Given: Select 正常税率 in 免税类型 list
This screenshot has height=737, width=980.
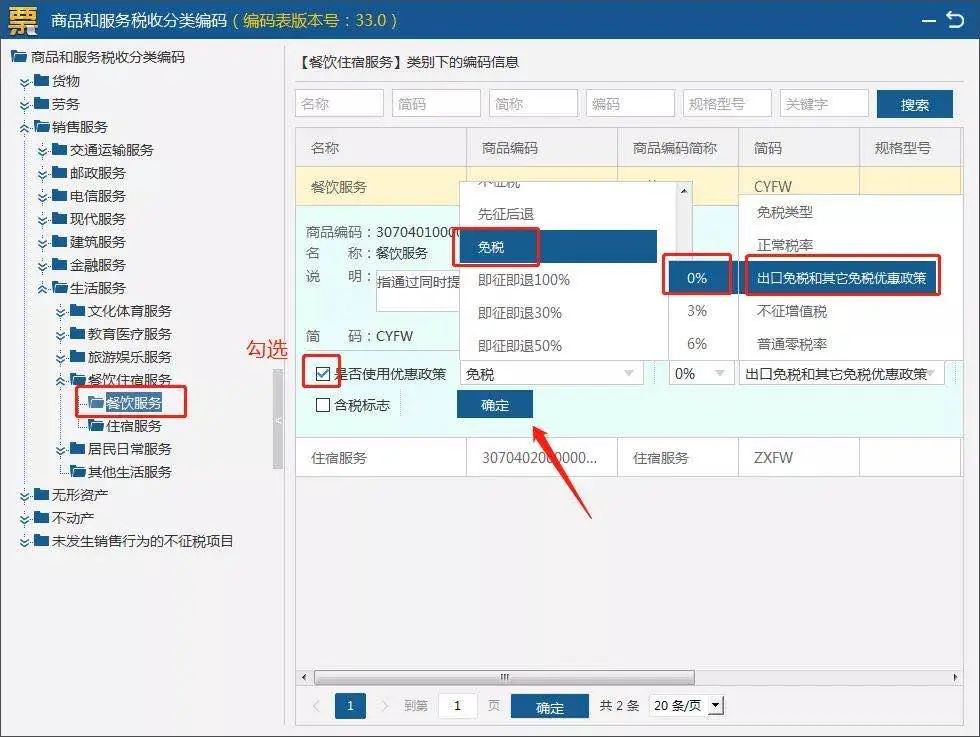Looking at the screenshot, I should [x=785, y=245].
